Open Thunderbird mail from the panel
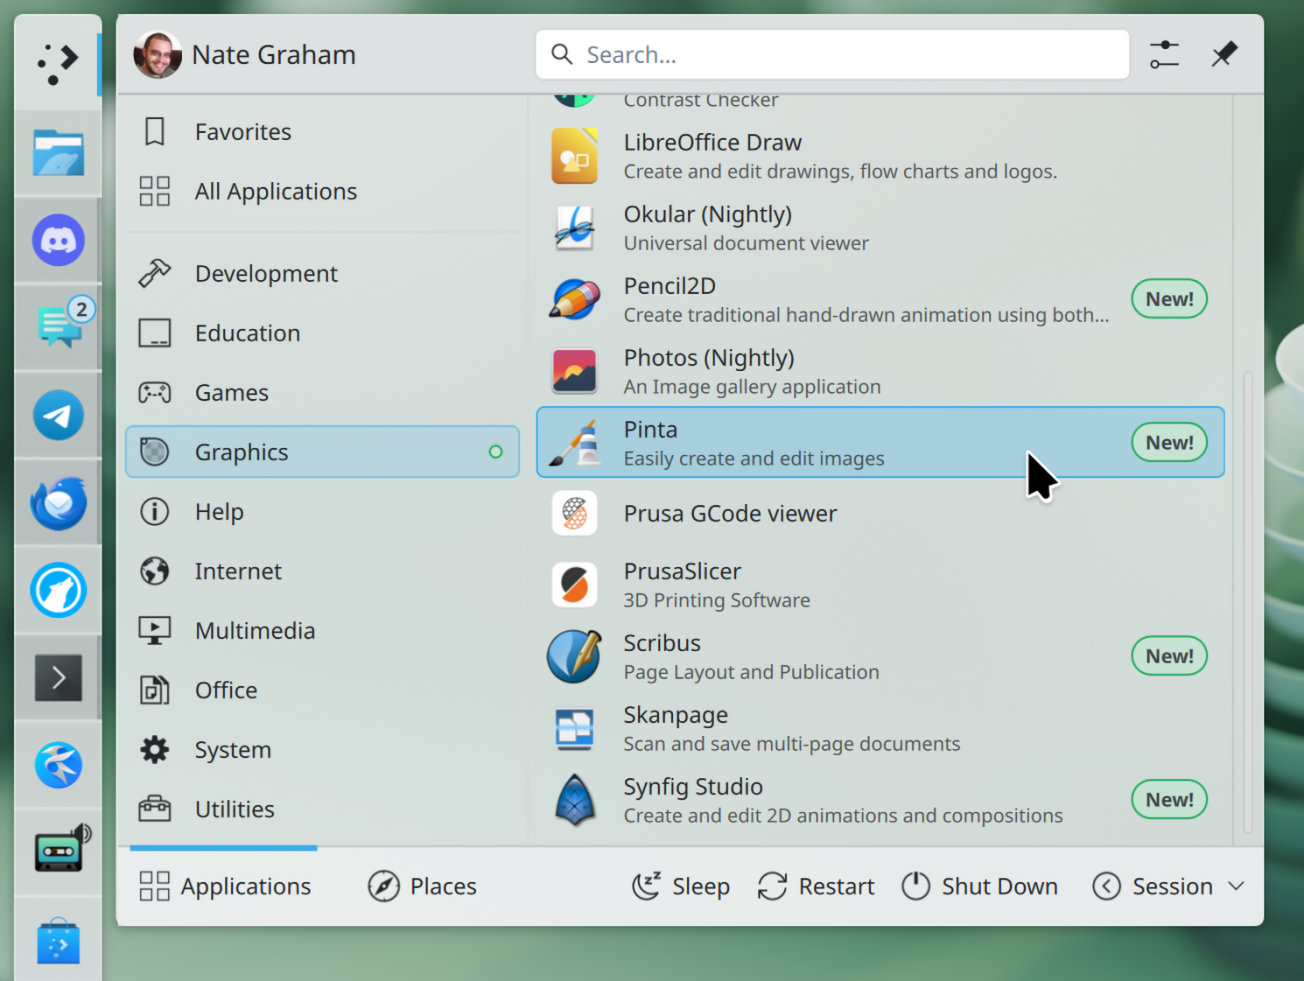 58,503
